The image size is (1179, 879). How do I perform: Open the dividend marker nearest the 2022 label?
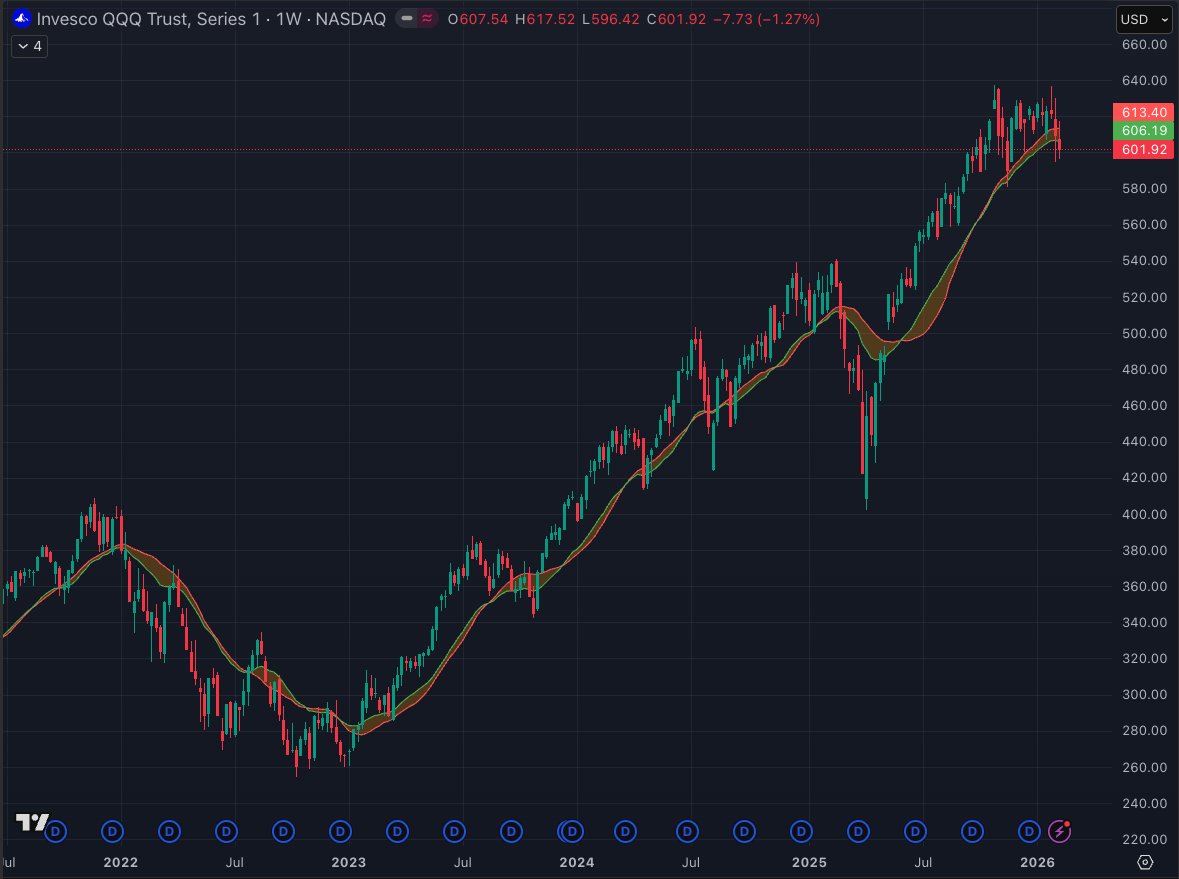tap(112, 832)
